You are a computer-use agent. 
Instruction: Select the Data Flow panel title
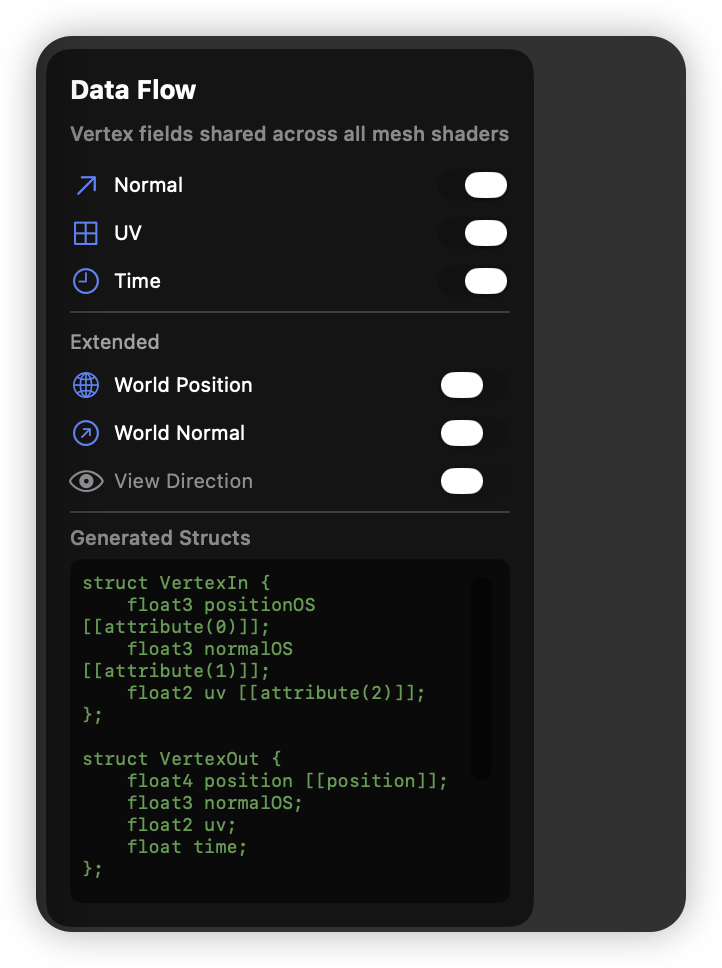click(x=134, y=90)
